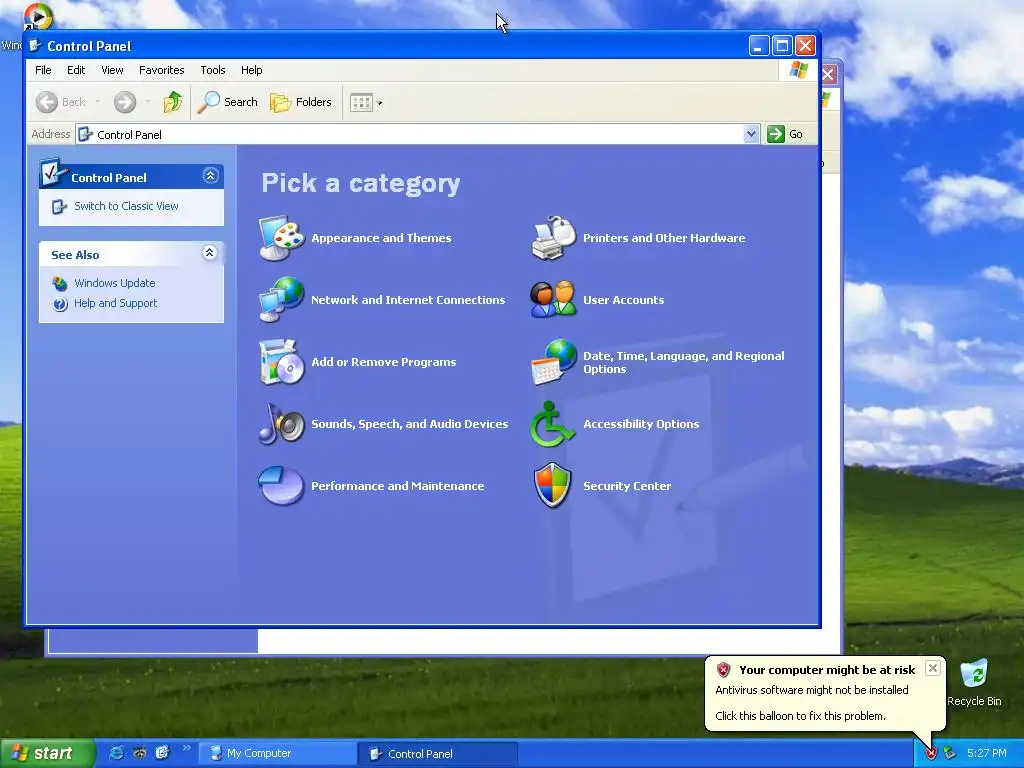Viewport: 1024px width, 768px height.
Task: Click the third Quick Launch icon
Action: click(162, 753)
